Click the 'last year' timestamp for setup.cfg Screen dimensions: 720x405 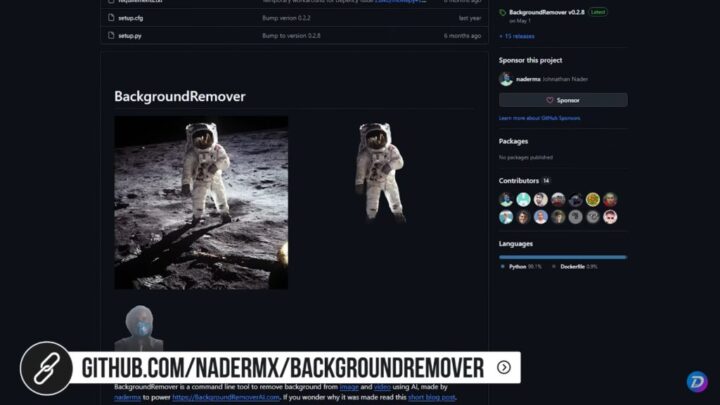[470, 18]
